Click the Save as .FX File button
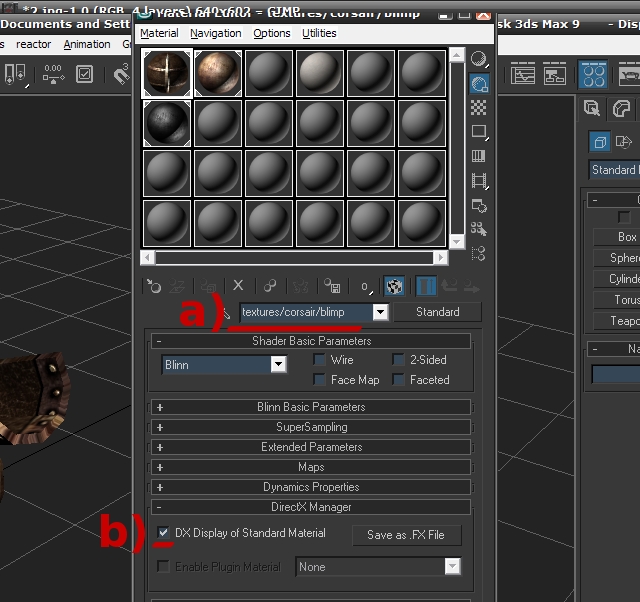Image resolution: width=640 pixels, height=602 pixels. (x=407, y=535)
